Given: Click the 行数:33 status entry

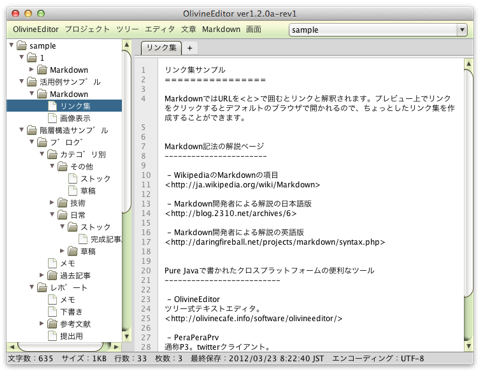Looking at the screenshot, I should point(130,358).
